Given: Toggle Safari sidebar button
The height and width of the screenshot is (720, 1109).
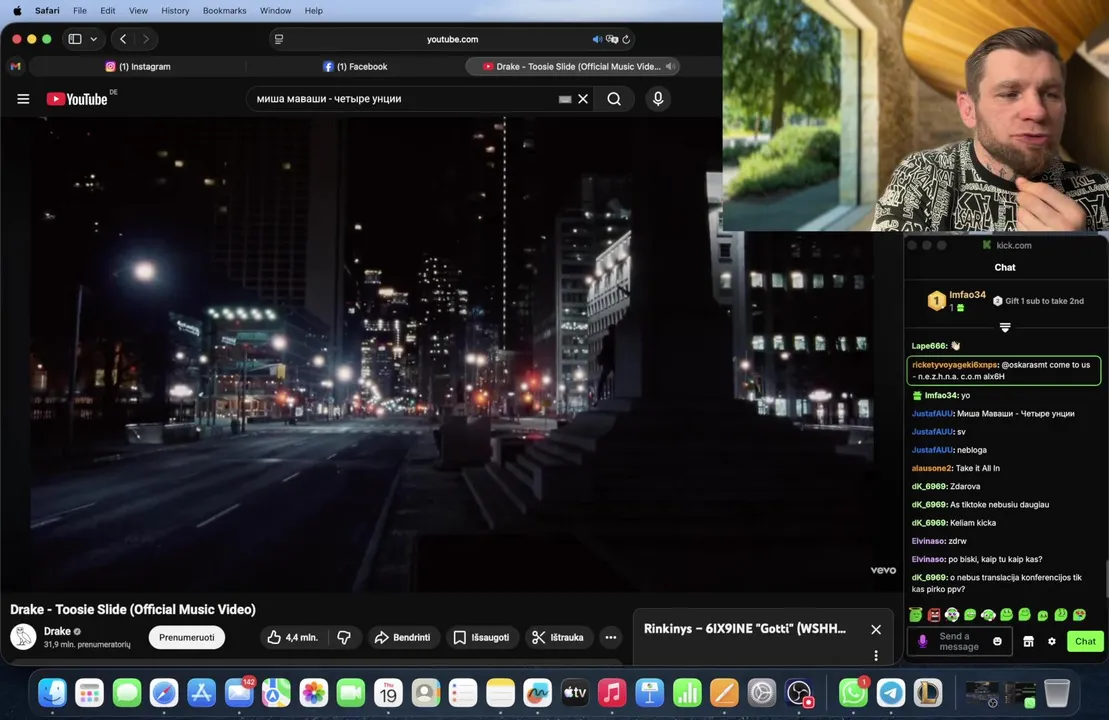Looking at the screenshot, I should click(x=75, y=39).
